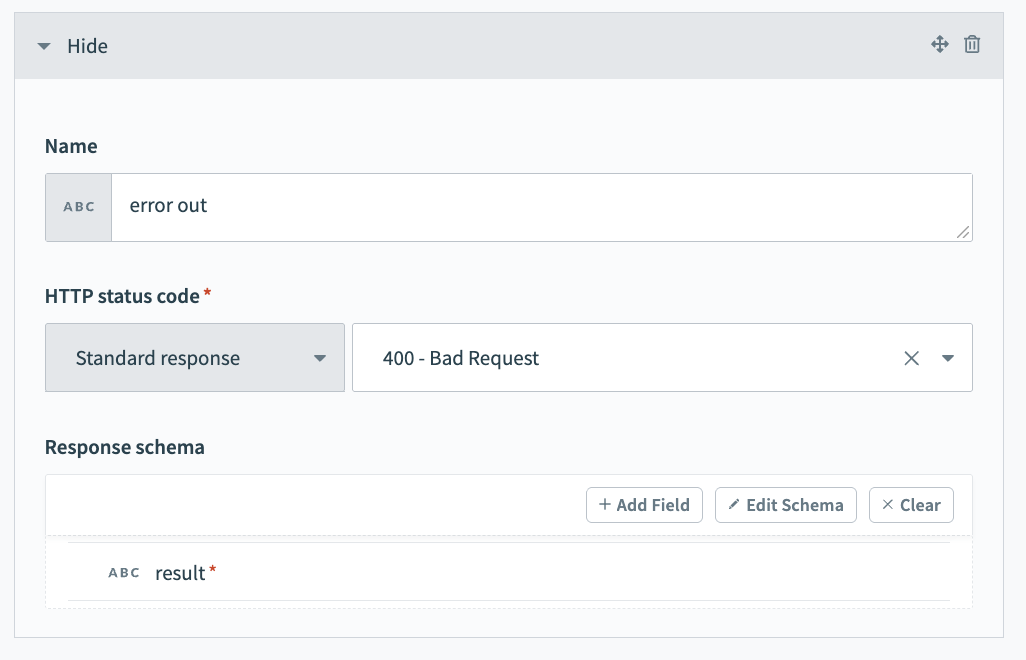The image size is (1026, 660).
Task: Click the plus icon on Add Field
Action: (606, 505)
